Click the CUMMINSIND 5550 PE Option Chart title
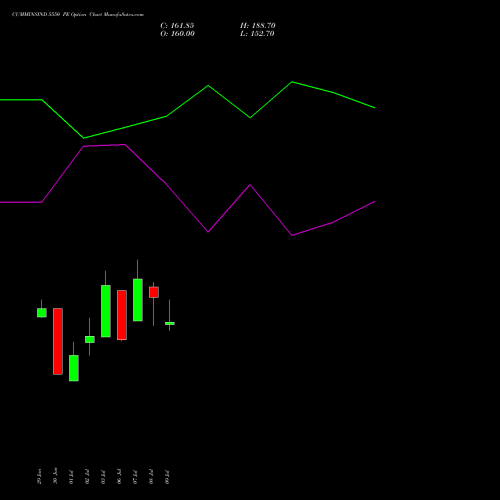Image resolution: width=500 pixels, height=500 pixels. (78, 15)
